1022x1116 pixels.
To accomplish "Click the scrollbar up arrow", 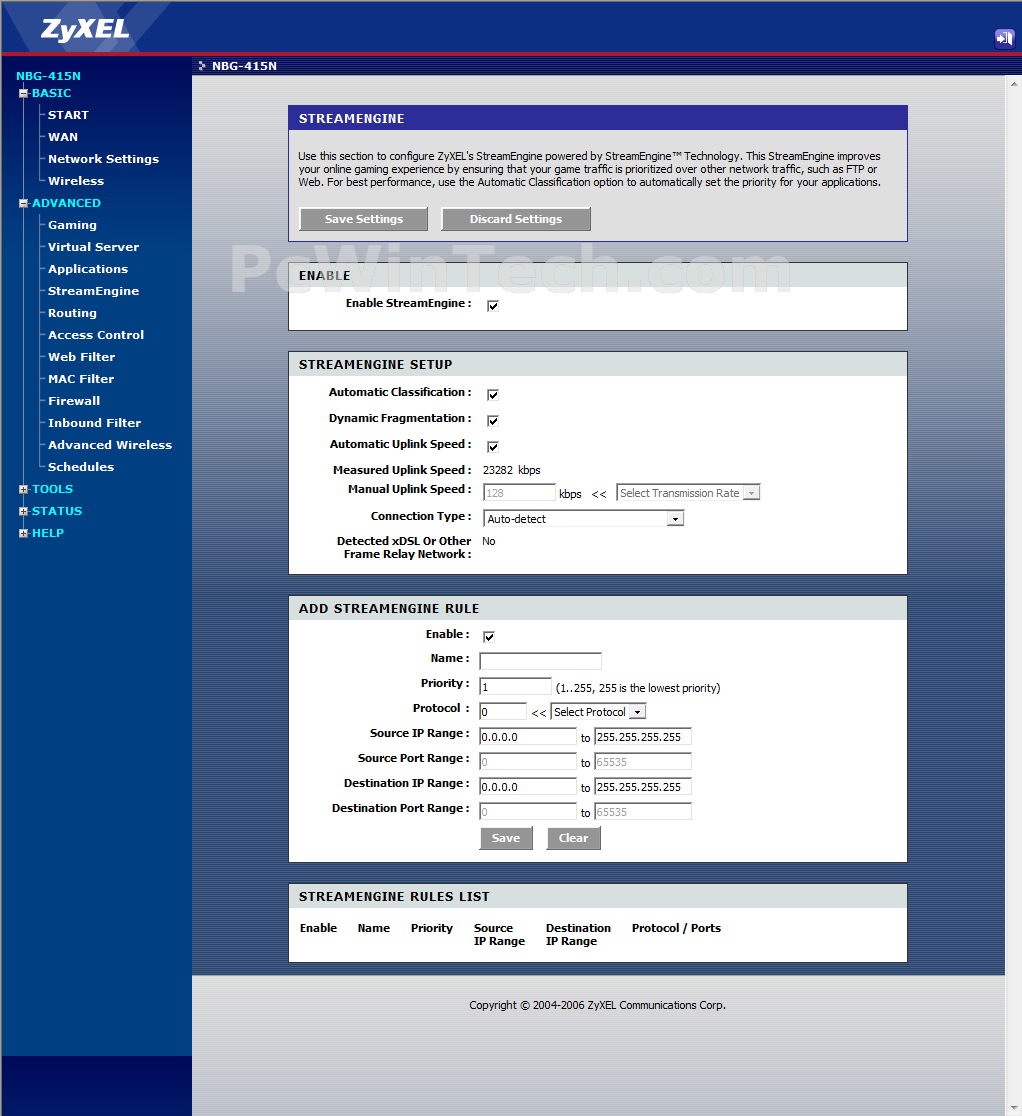I will [x=1013, y=84].
